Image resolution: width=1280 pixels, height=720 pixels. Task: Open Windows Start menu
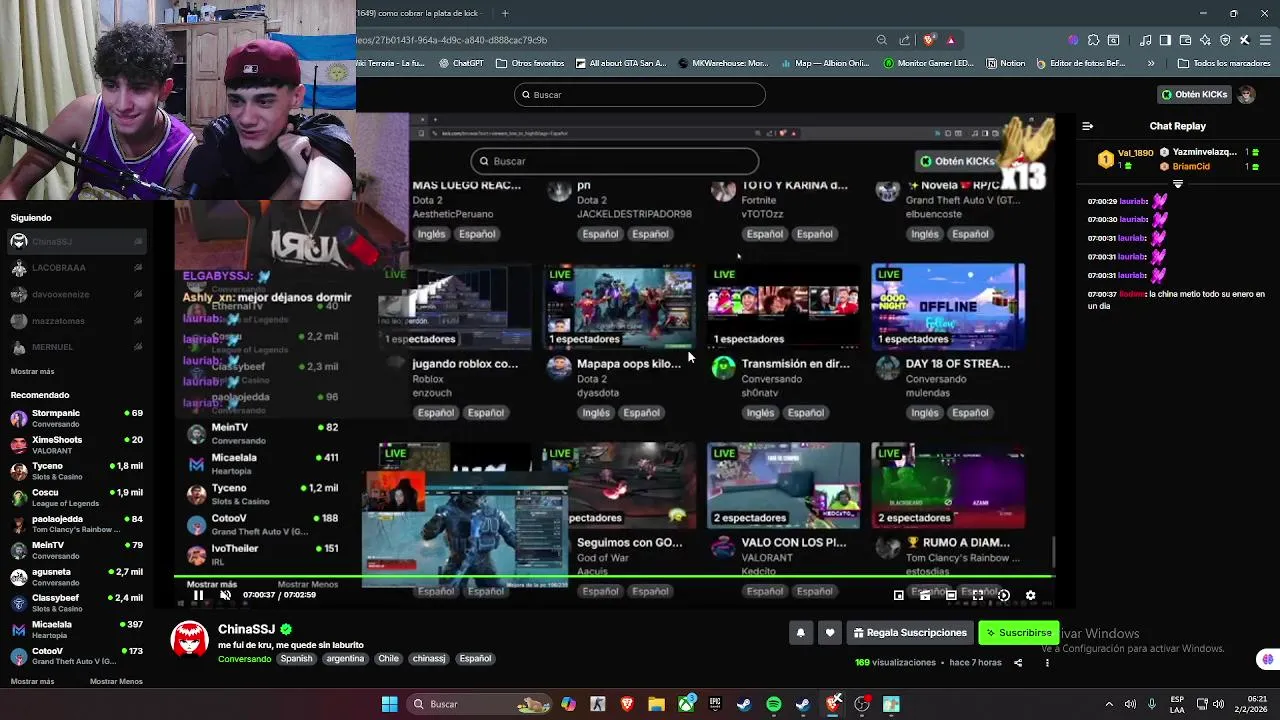pyautogui.click(x=389, y=704)
